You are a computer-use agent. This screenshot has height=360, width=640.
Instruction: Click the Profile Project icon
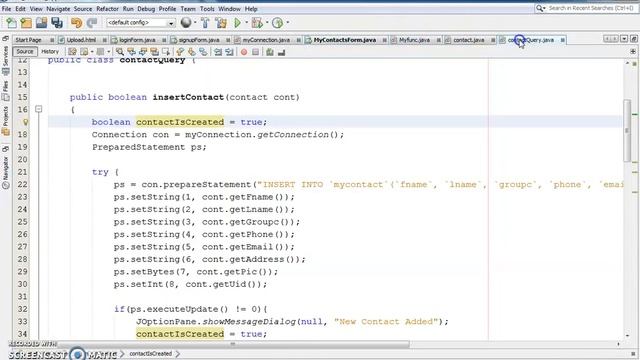coord(278,23)
